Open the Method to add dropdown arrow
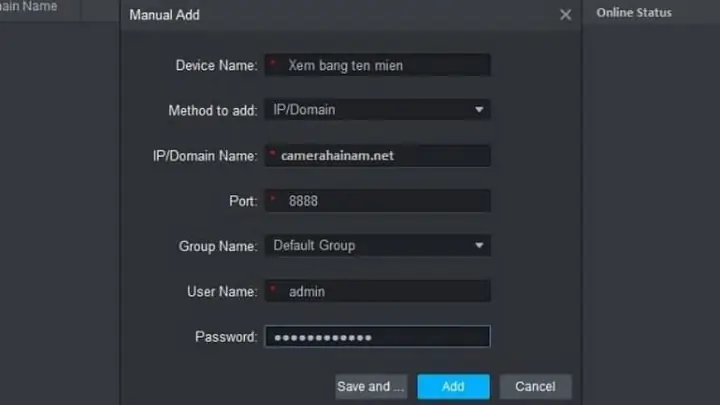This screenshot has height=405, width=720. point(479,110)
